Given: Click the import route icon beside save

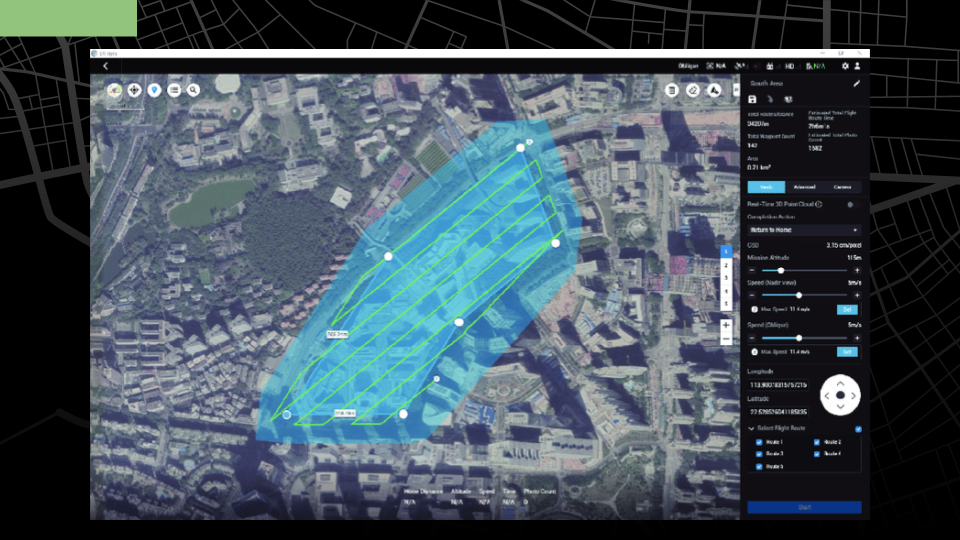Looking at the screenshot, I should (770, 99).
